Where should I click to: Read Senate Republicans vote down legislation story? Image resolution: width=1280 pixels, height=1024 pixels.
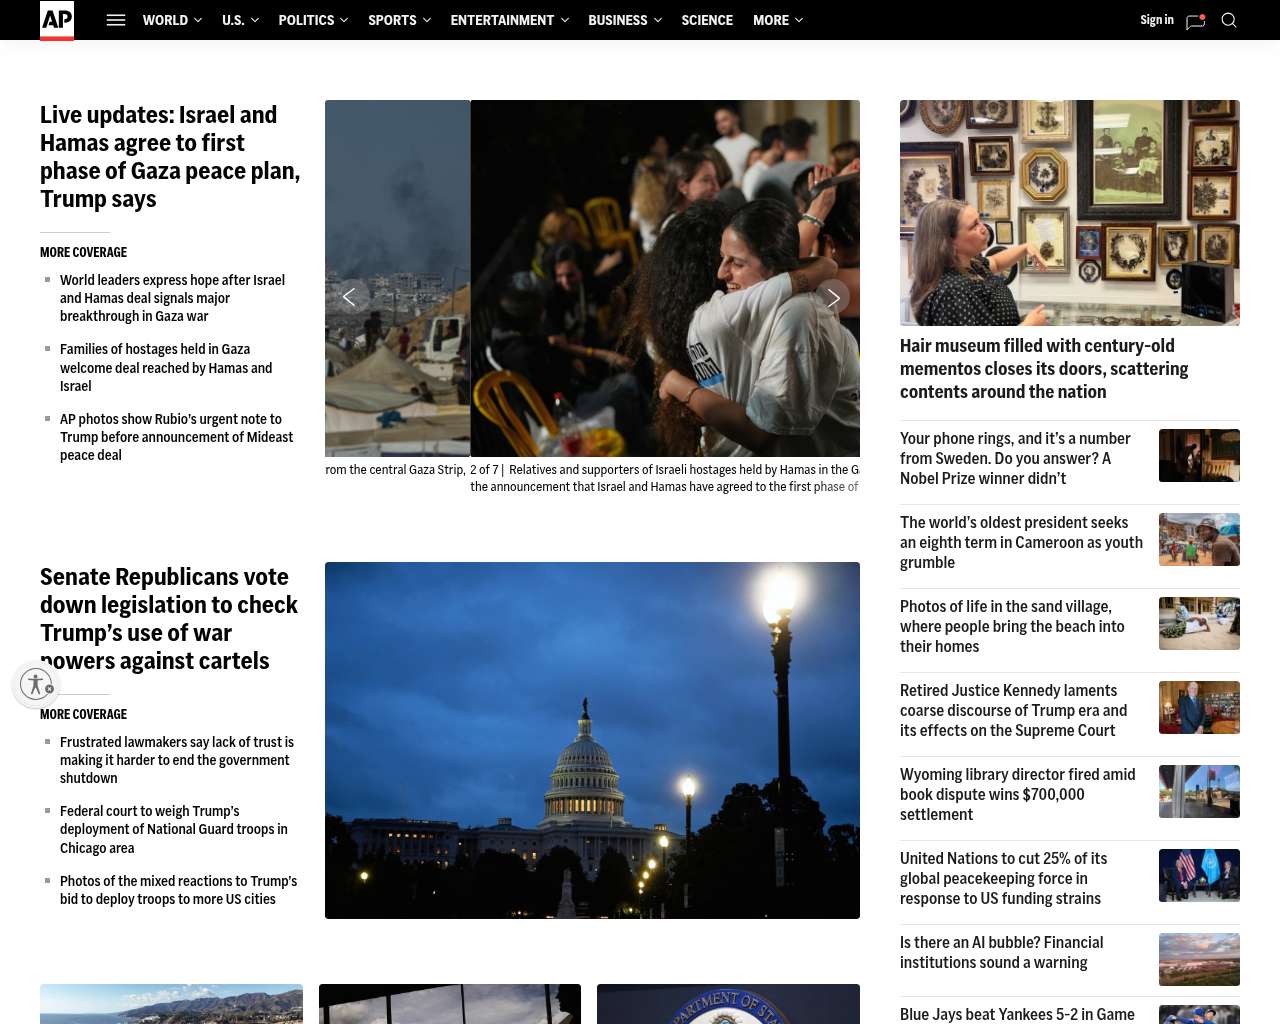click(169, 618)
